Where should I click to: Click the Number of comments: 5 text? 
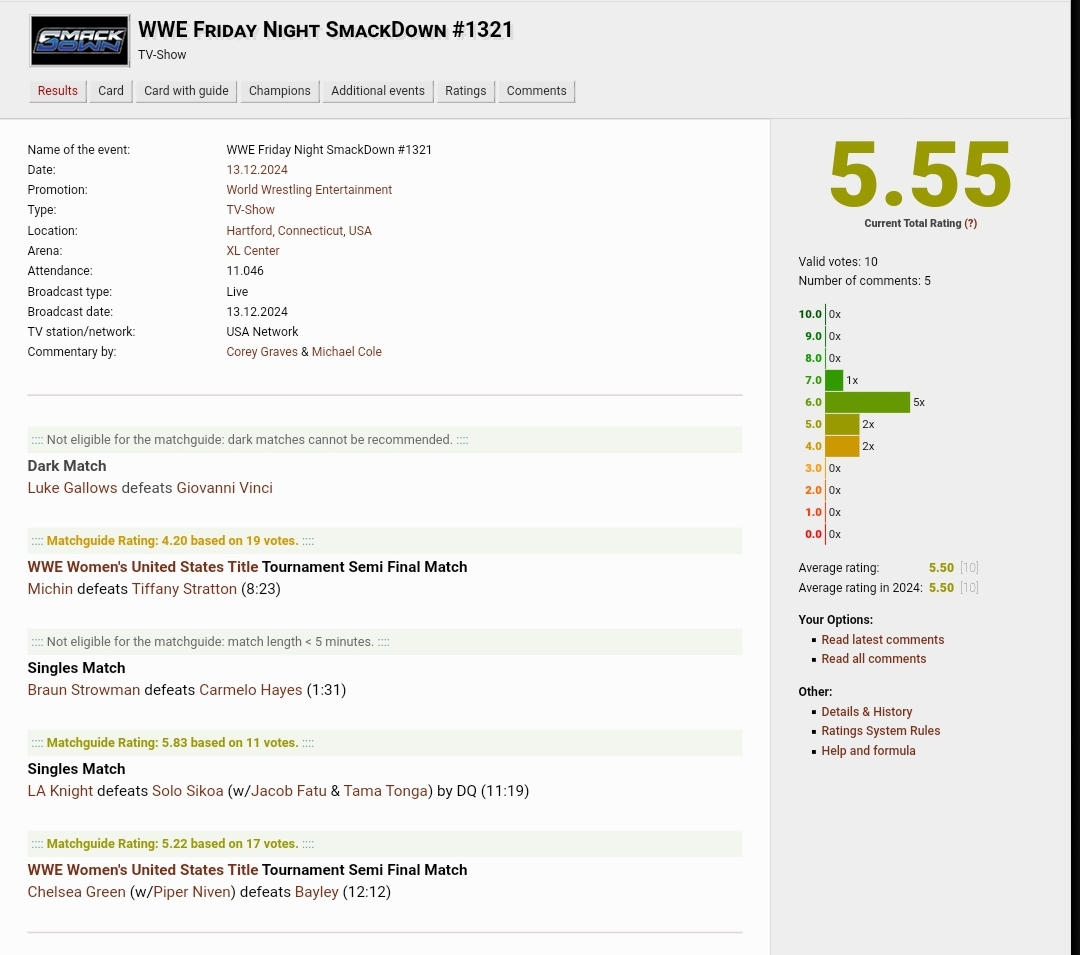click(x=864, y=281)
